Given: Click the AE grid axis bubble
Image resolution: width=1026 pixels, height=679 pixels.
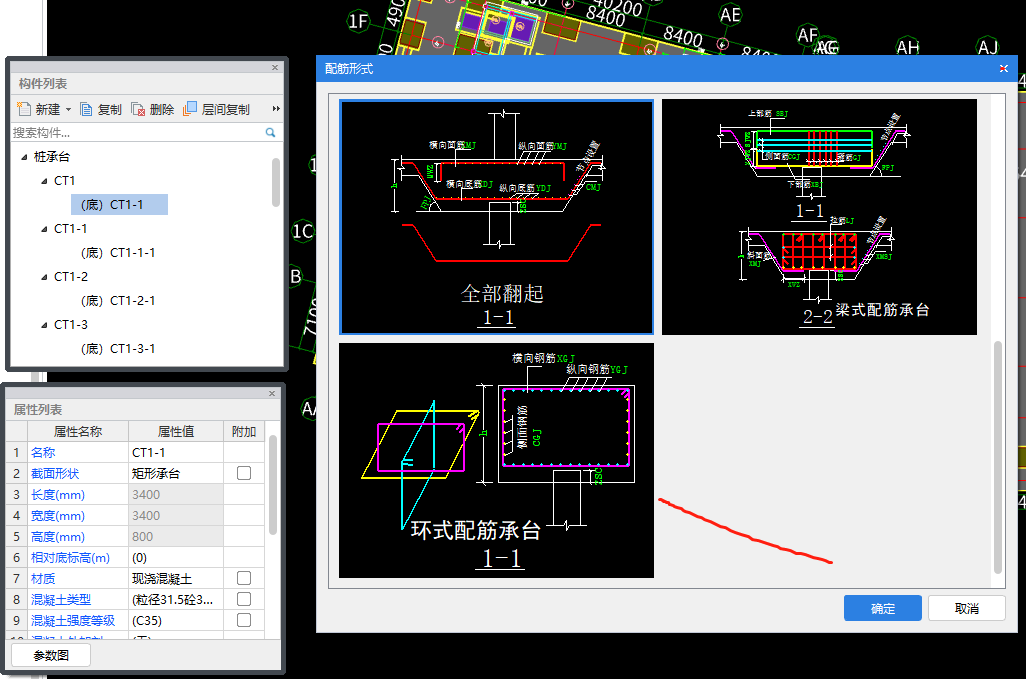Looking at the screenshot, I should pos(730,15).
